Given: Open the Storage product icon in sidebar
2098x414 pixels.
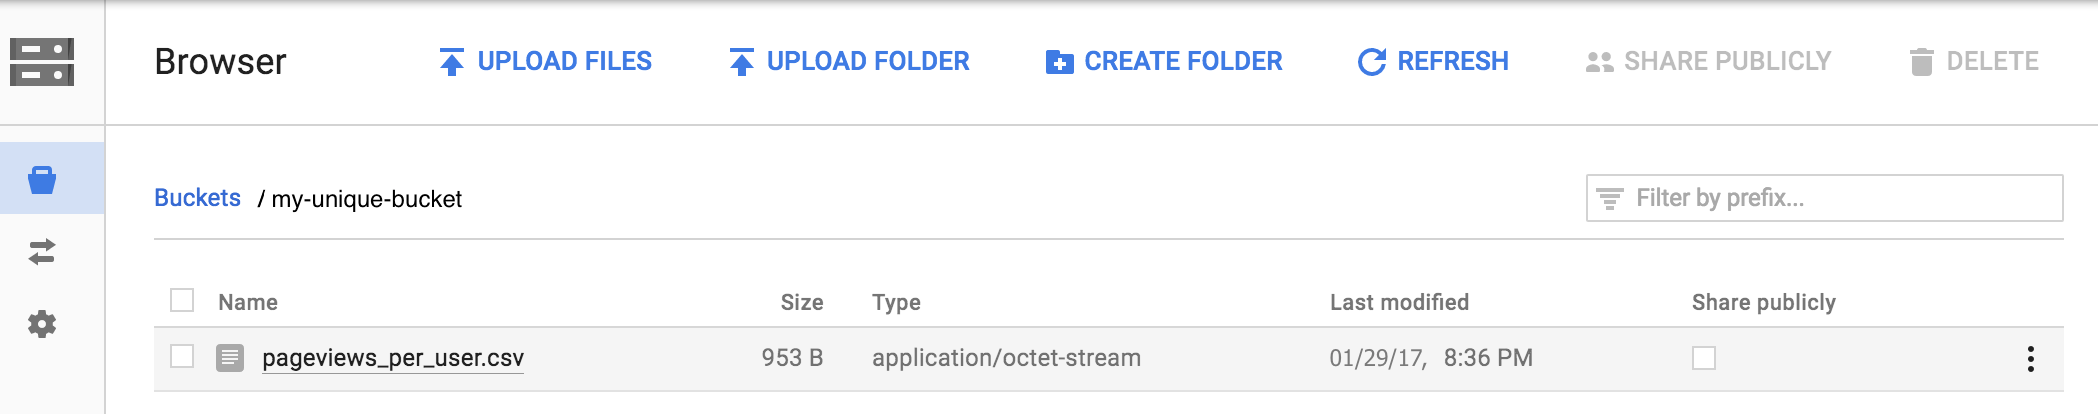Looking at the screenshot, I should point(42,62).
